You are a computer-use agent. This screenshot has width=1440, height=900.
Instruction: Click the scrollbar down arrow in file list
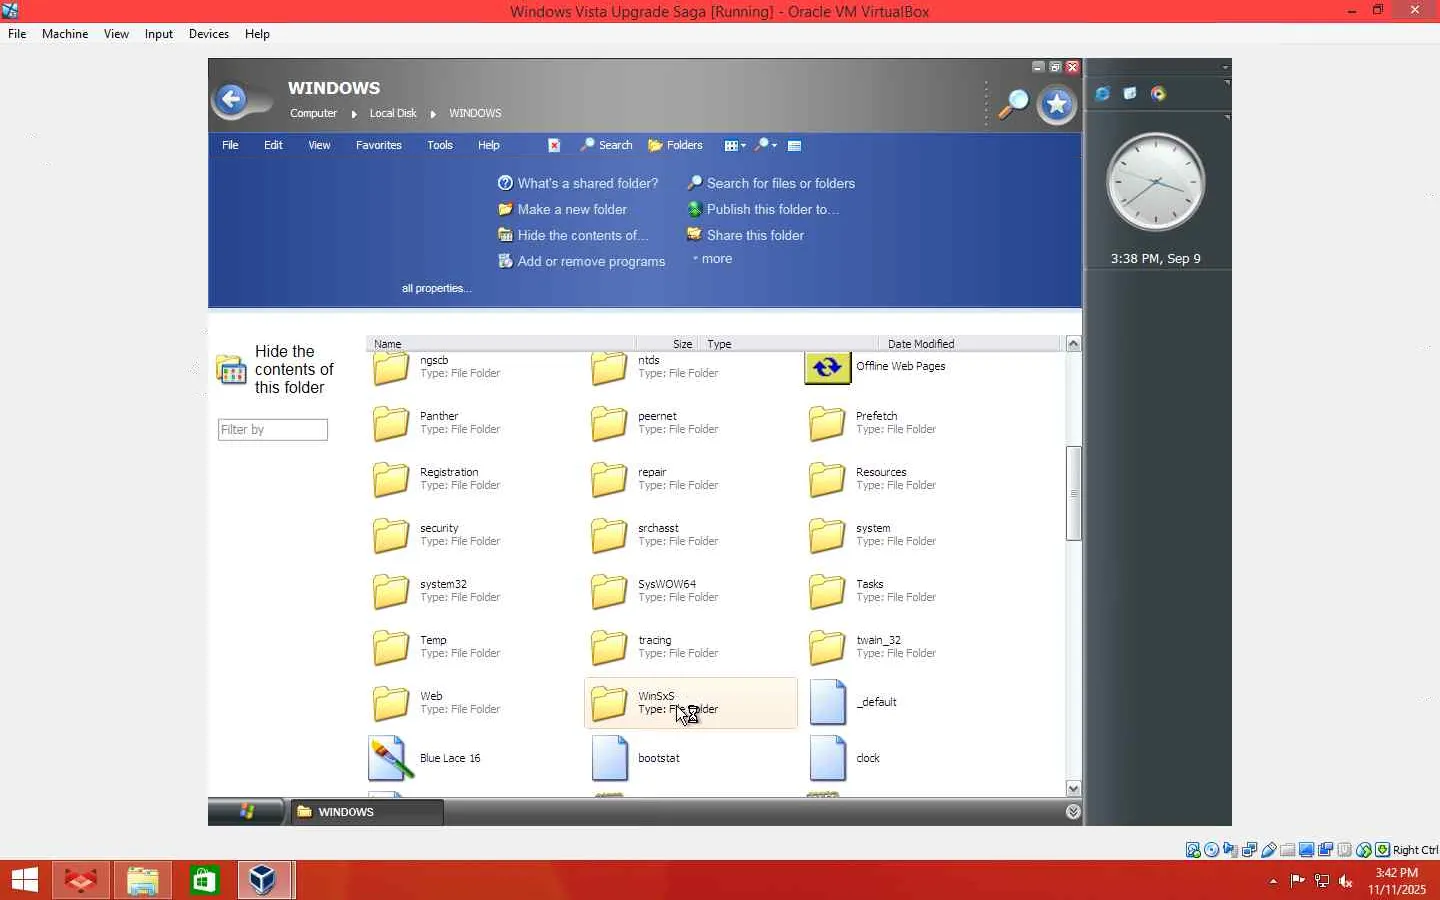point(1073,788)
